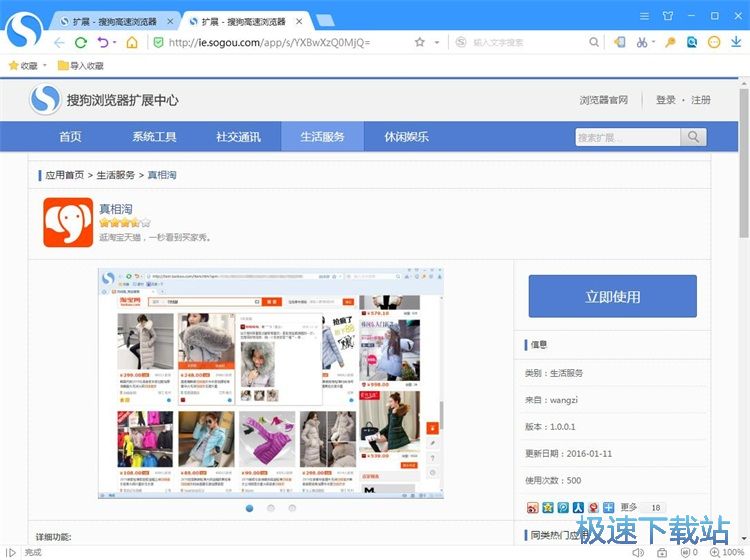The width and height of the screenshot is (750, 560).
Task: Click the 搜索扩展 search field
Action: 628,137
